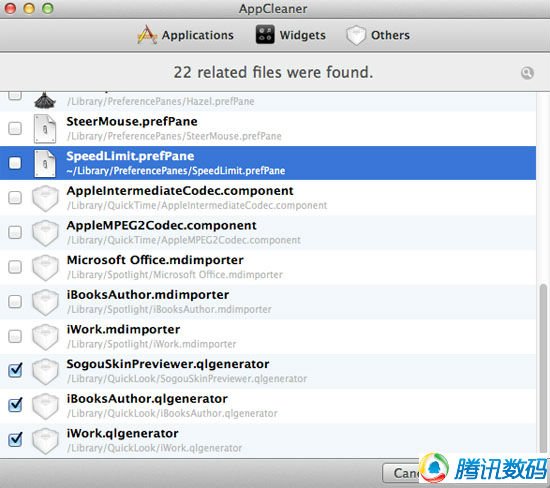
Task: Select the SogouSkinPreviewer.qlgenerator name
Action: [x=168, y=364]
